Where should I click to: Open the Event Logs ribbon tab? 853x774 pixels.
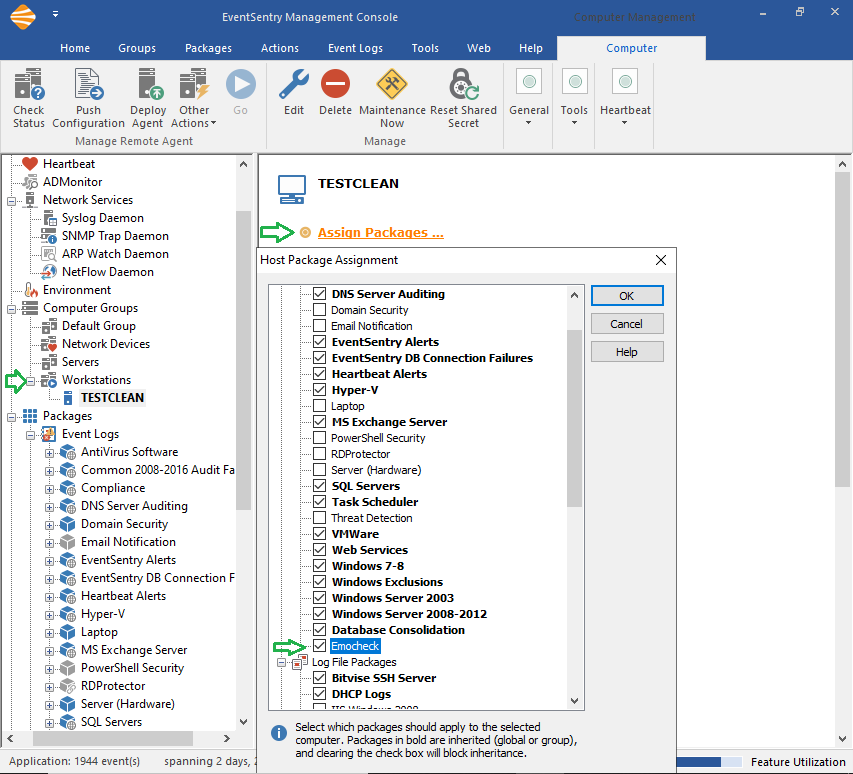(x=355, y=48)
